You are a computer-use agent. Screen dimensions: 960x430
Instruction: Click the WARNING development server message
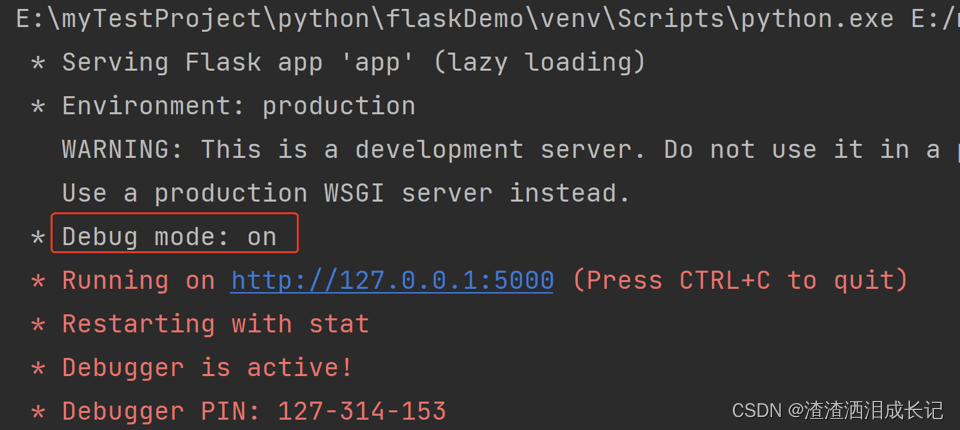pos(511,149)
